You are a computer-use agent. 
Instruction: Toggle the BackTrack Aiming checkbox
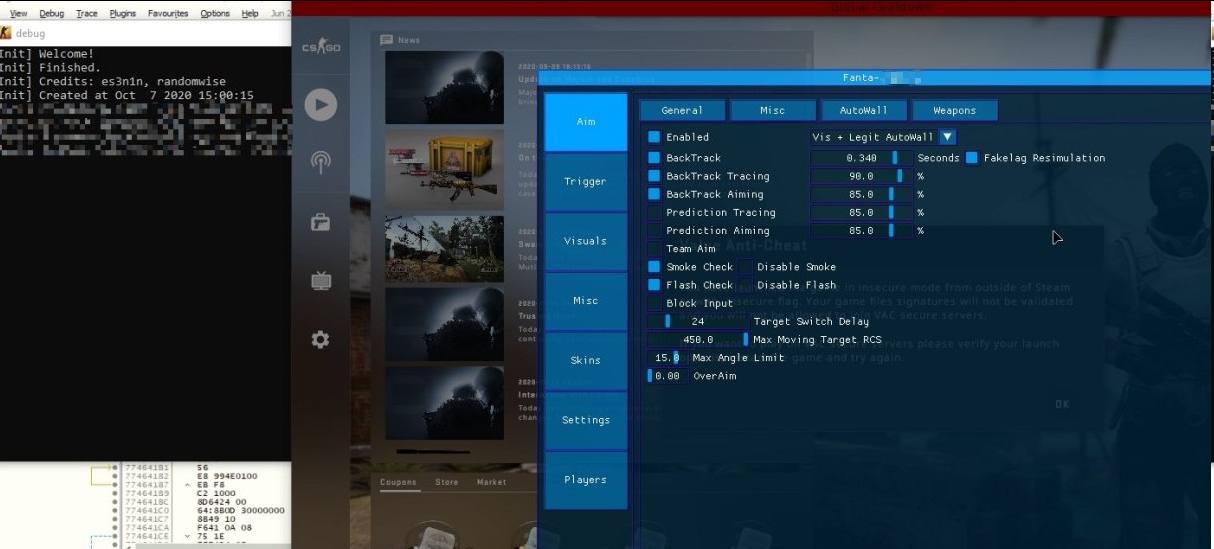(x=654, y=194)
